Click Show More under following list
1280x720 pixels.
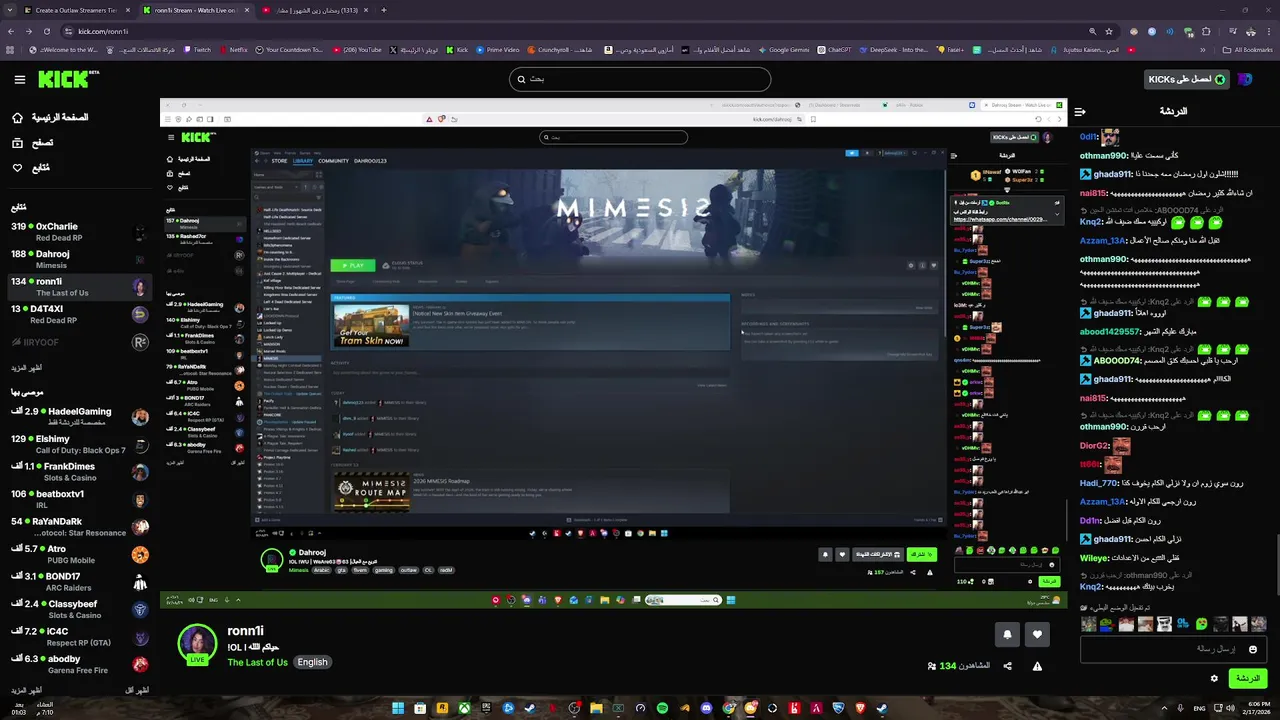[28, 368]
